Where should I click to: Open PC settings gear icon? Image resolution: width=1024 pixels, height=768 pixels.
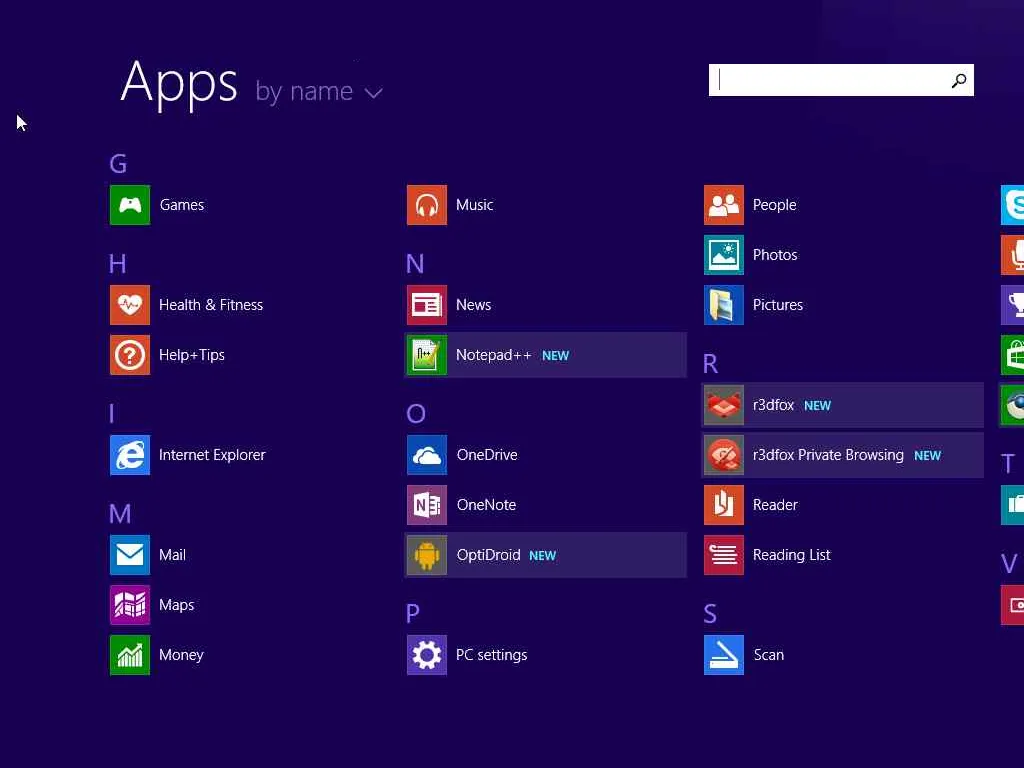click(x=426, y=655)
